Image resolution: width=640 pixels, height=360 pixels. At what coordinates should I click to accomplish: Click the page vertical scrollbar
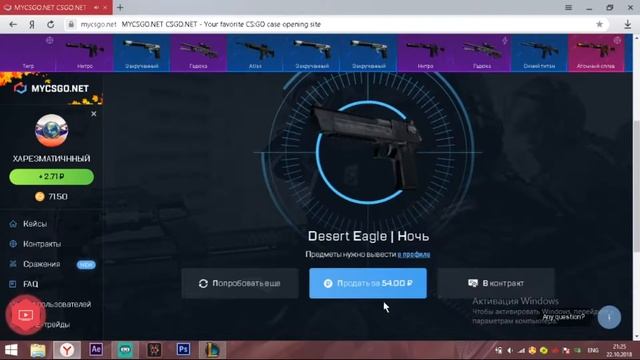[636, 186]
